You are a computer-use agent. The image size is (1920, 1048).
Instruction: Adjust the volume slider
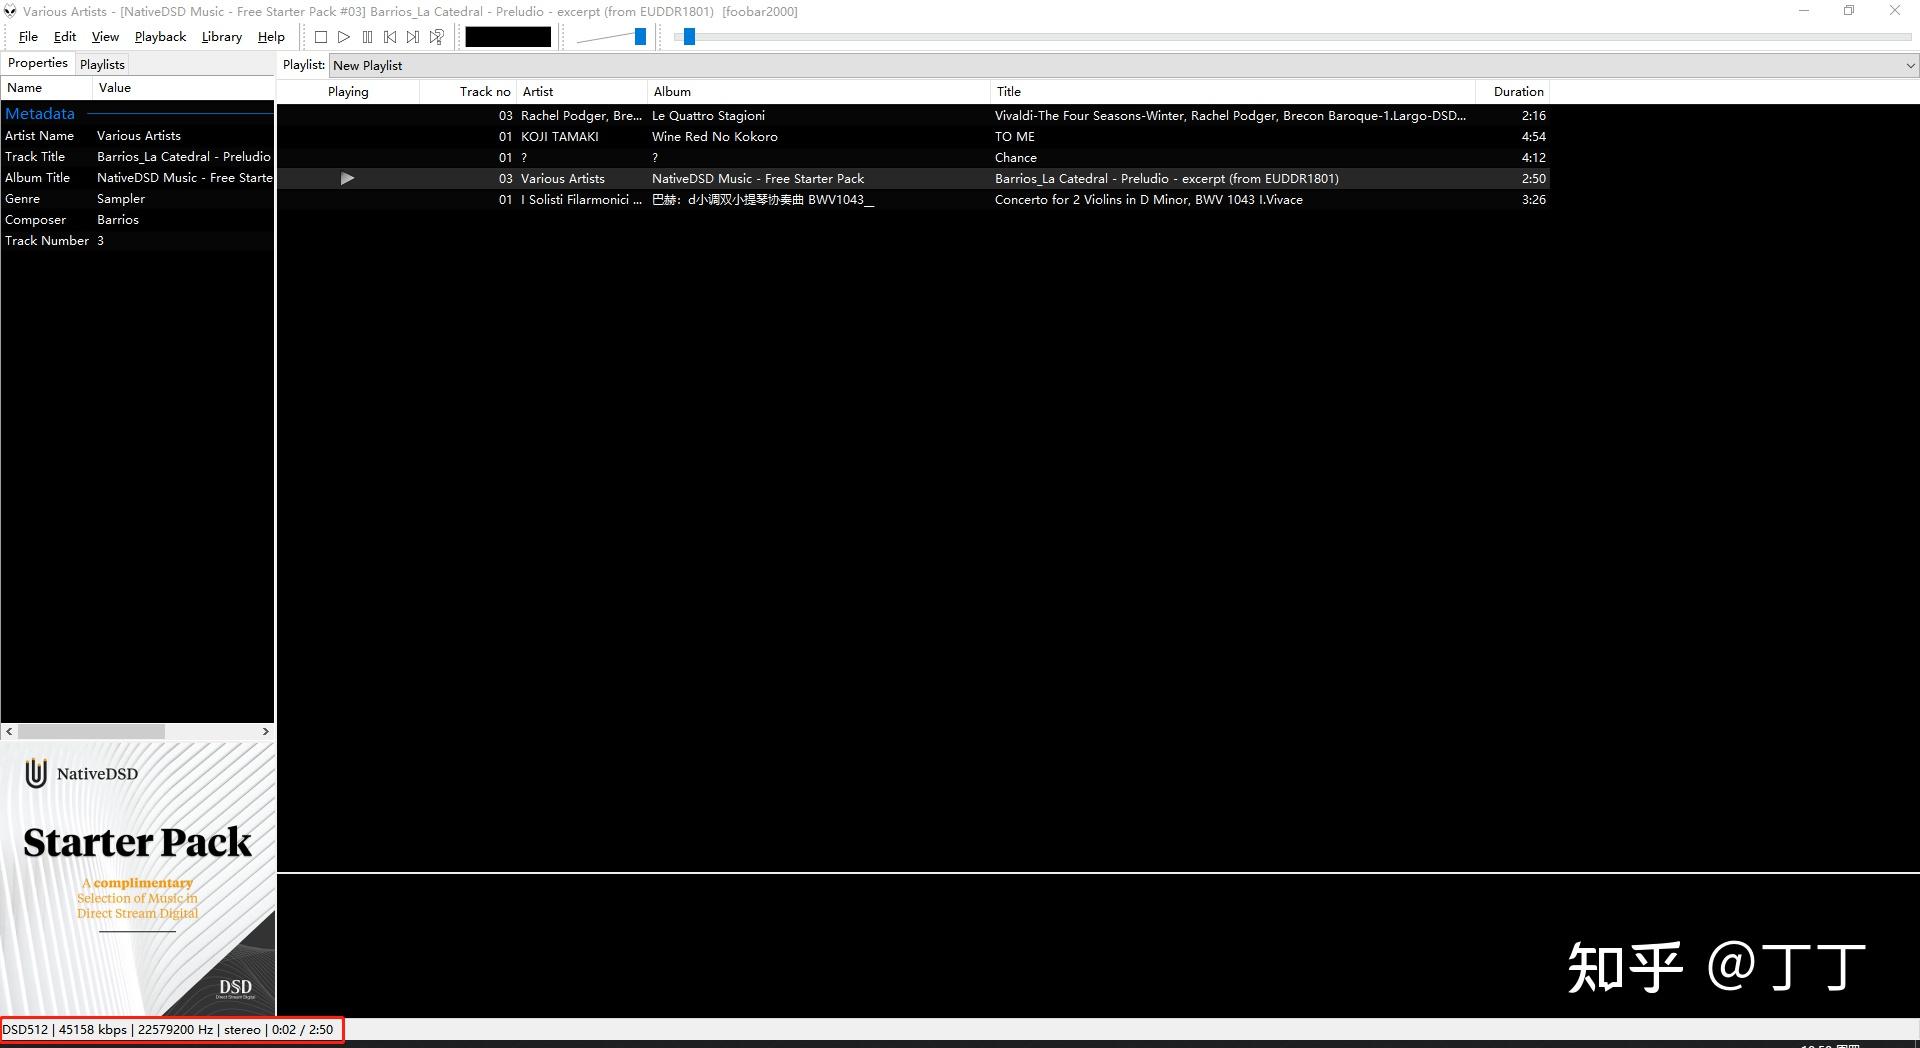click(640, 37)
